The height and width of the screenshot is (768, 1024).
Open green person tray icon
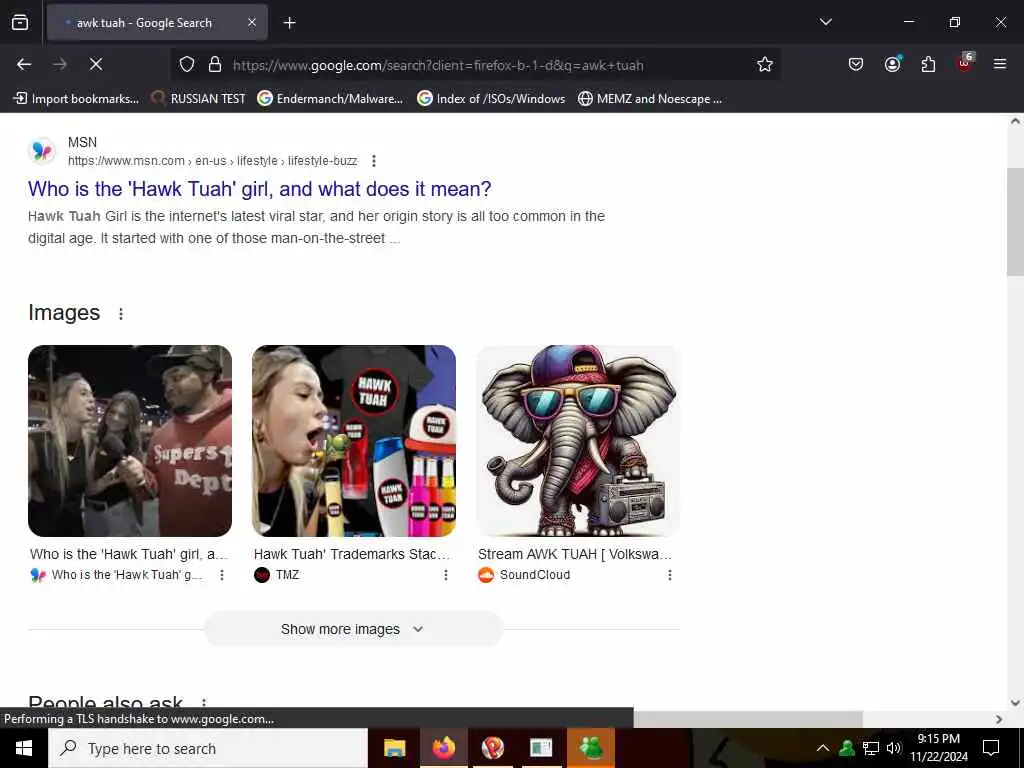(847, 748)
